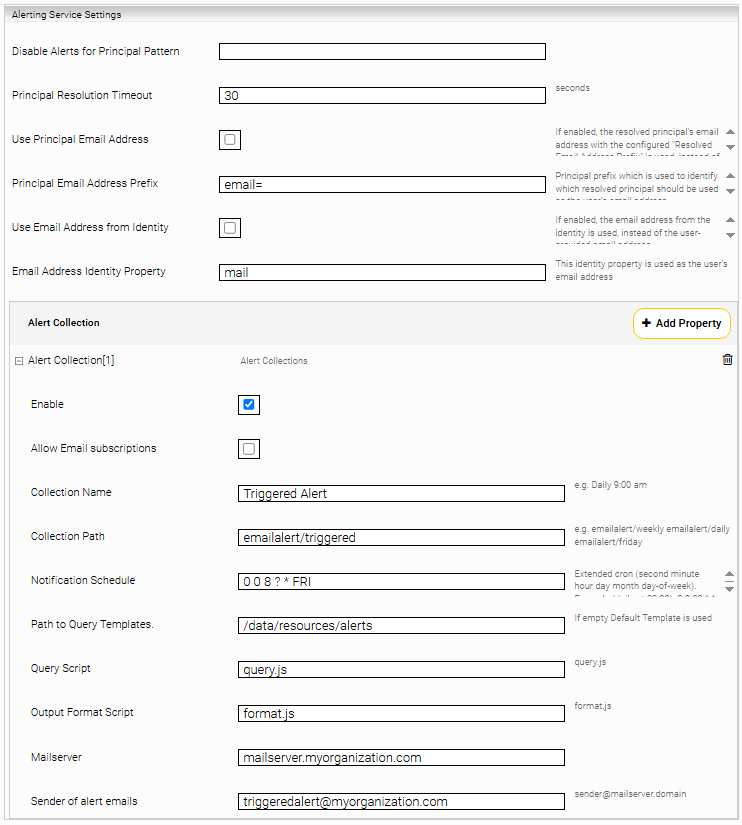Click the Alerting Service Settings title

pyautogui.click(x=66, y=15)
